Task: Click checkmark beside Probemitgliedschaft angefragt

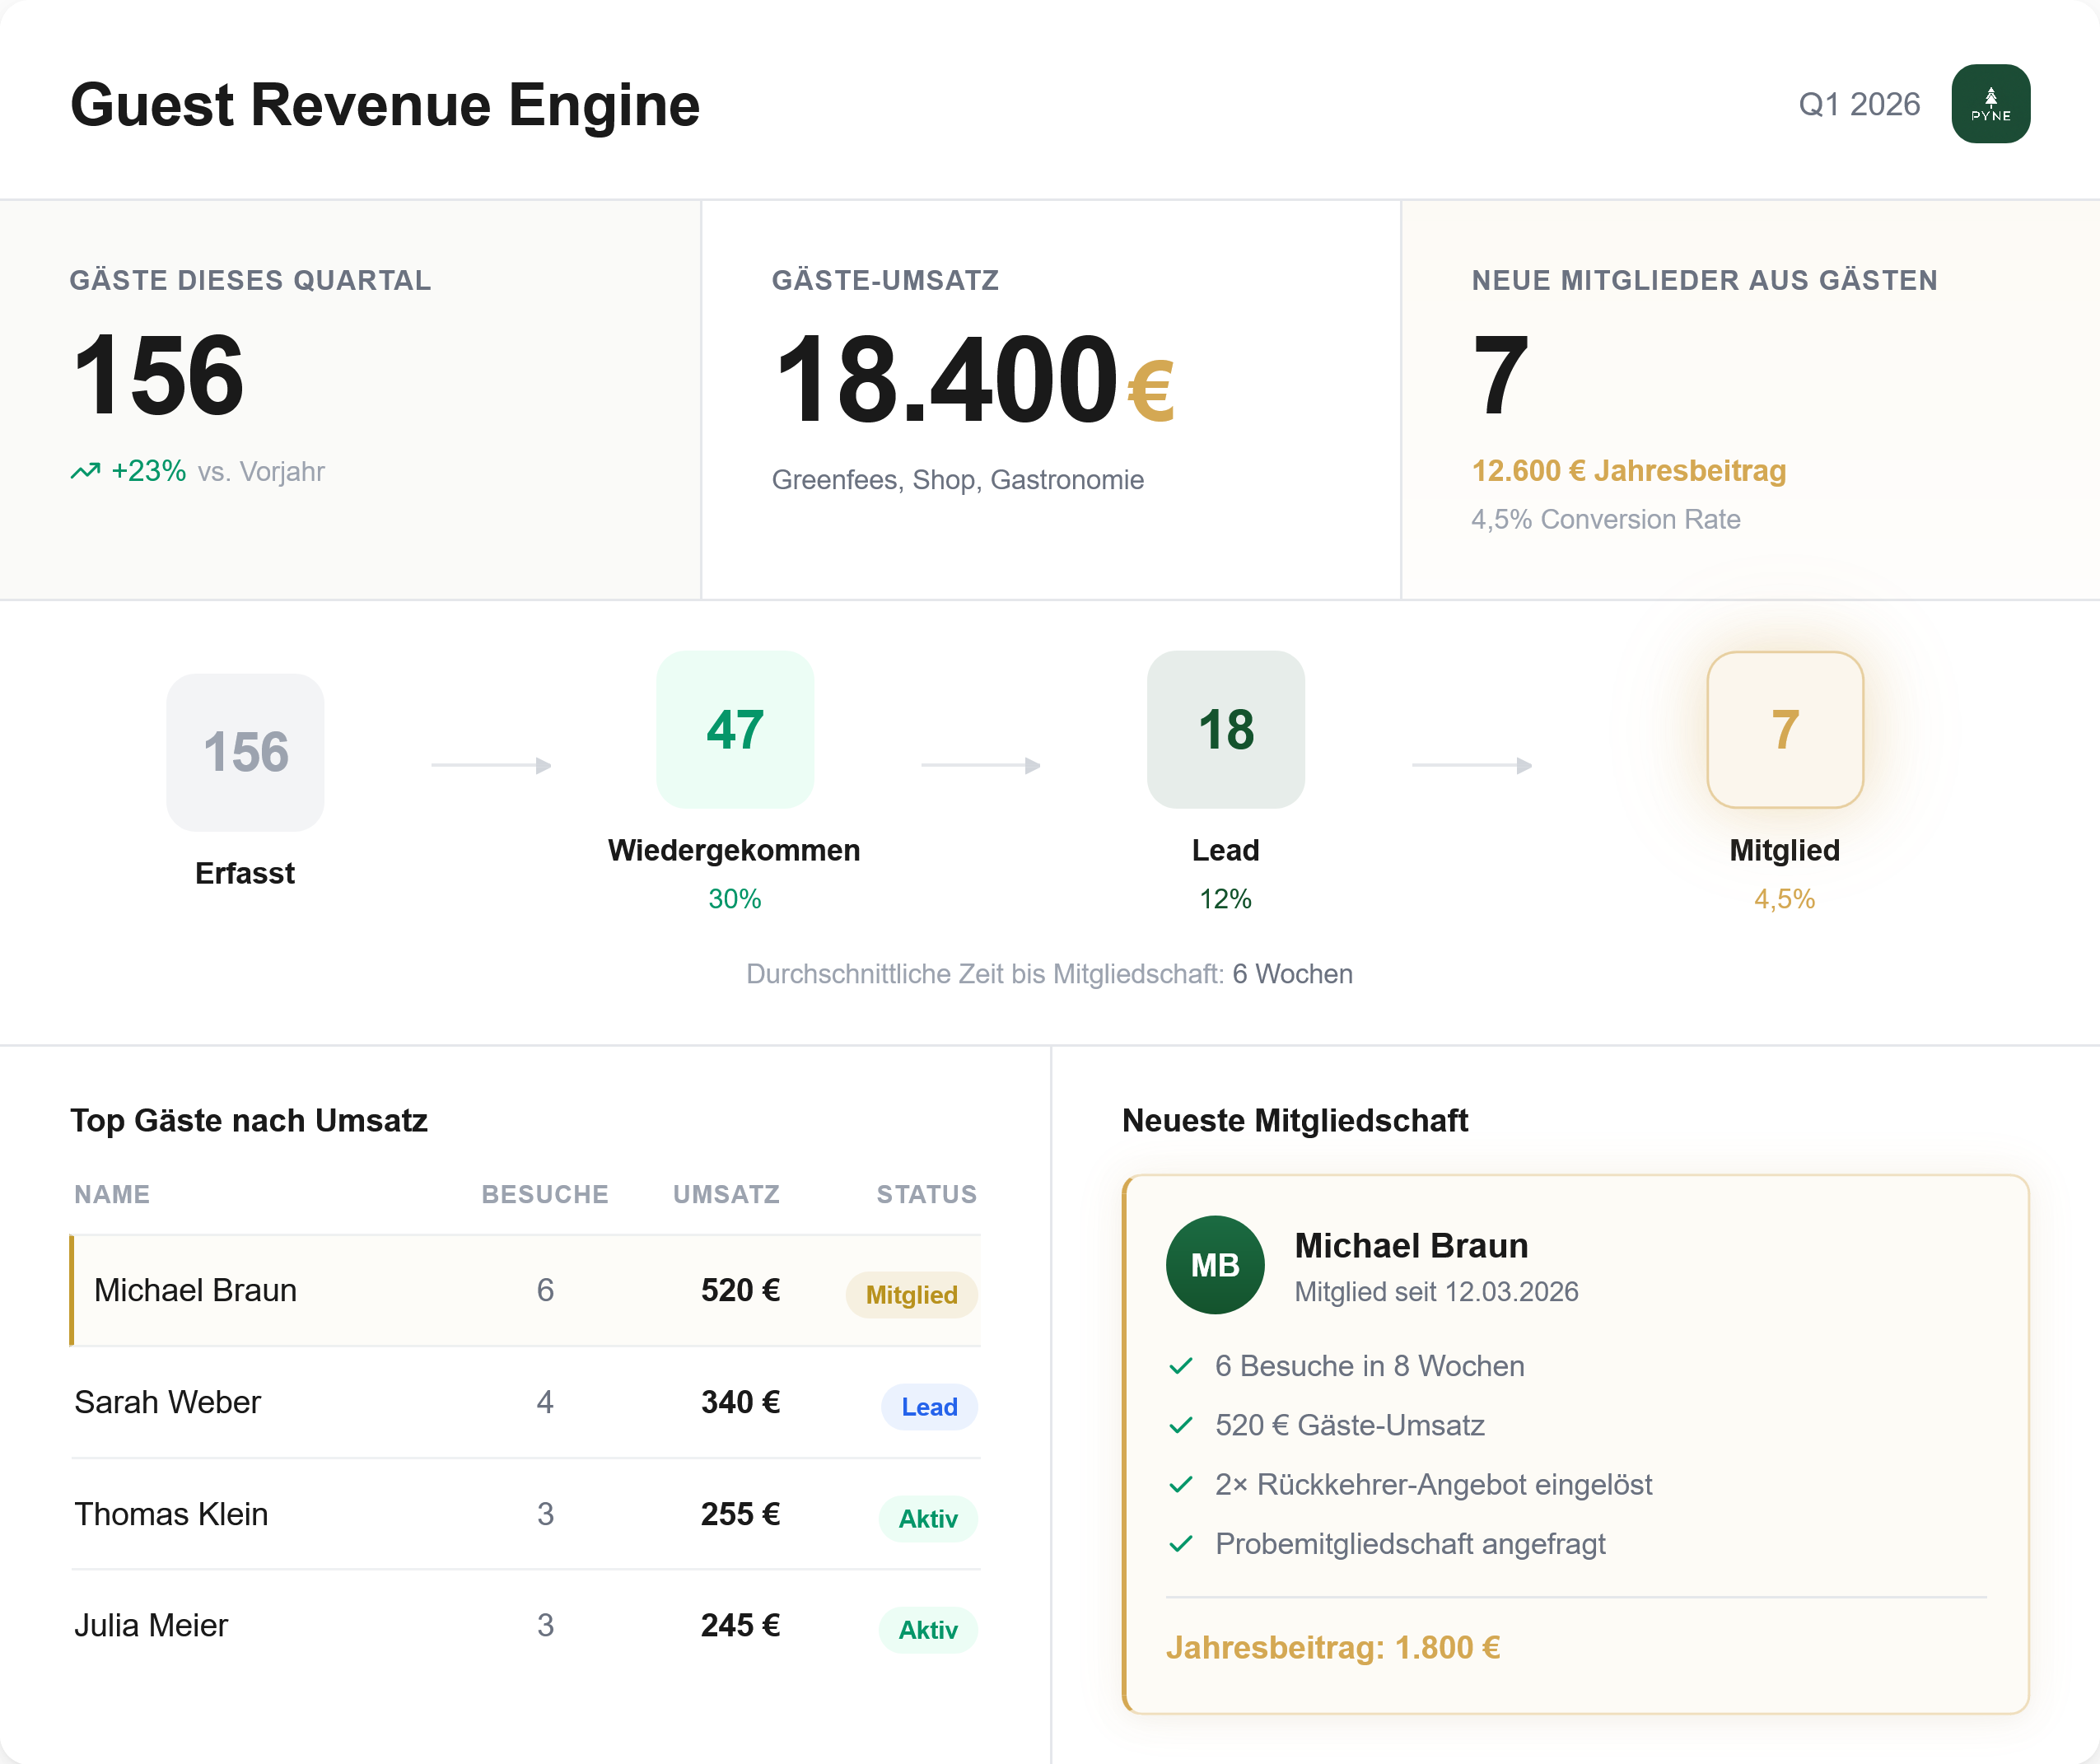Action: (1181, 1544)
